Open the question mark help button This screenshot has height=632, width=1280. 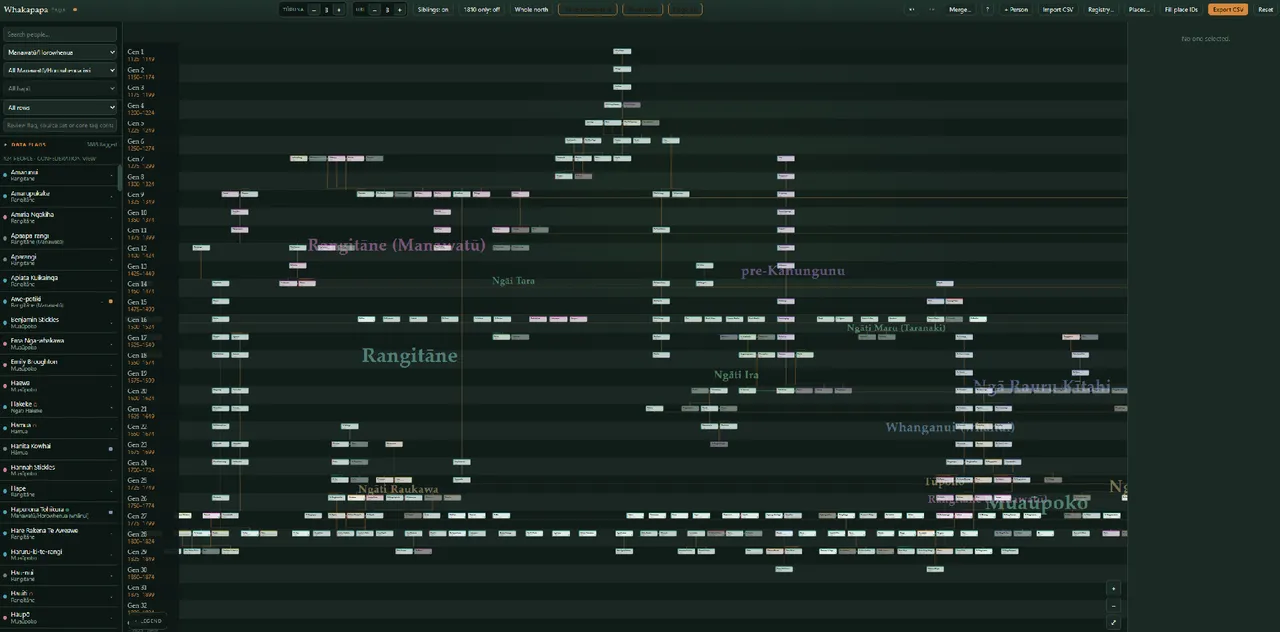[x=987, y=9]
